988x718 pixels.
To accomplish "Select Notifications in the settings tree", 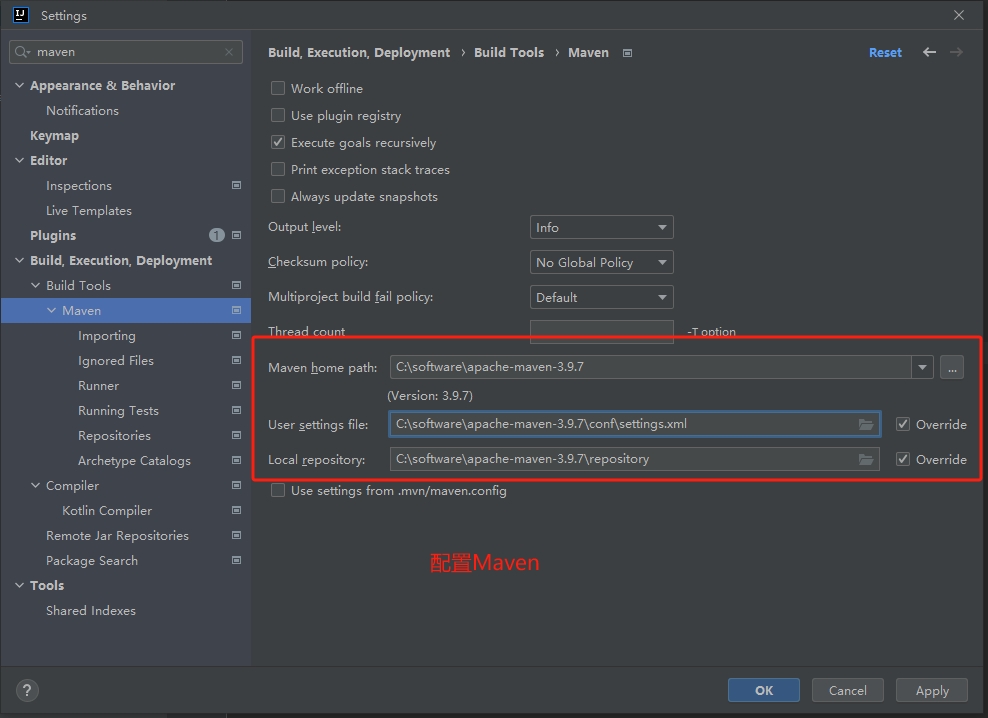I will coord(83,110).
